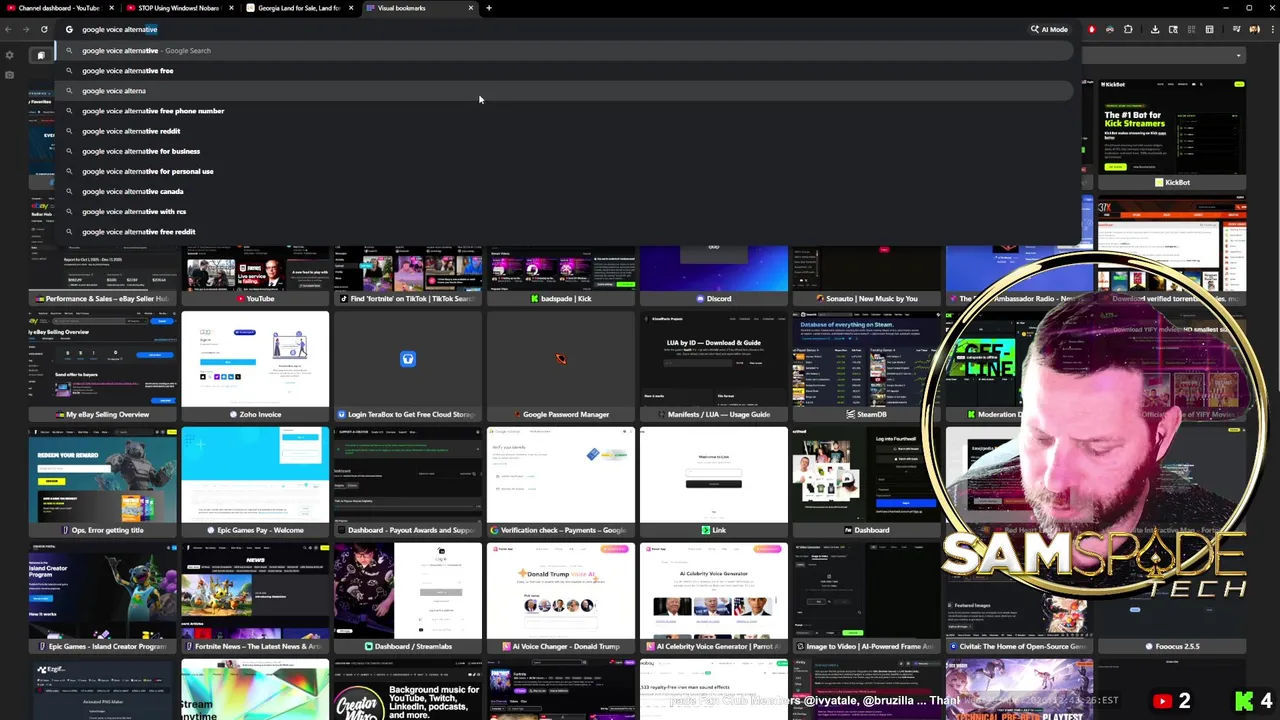Open the Dashboard - Payout Awards bookmark
The width and height of the screenshot is (1280, 720).
click(408, 482)
